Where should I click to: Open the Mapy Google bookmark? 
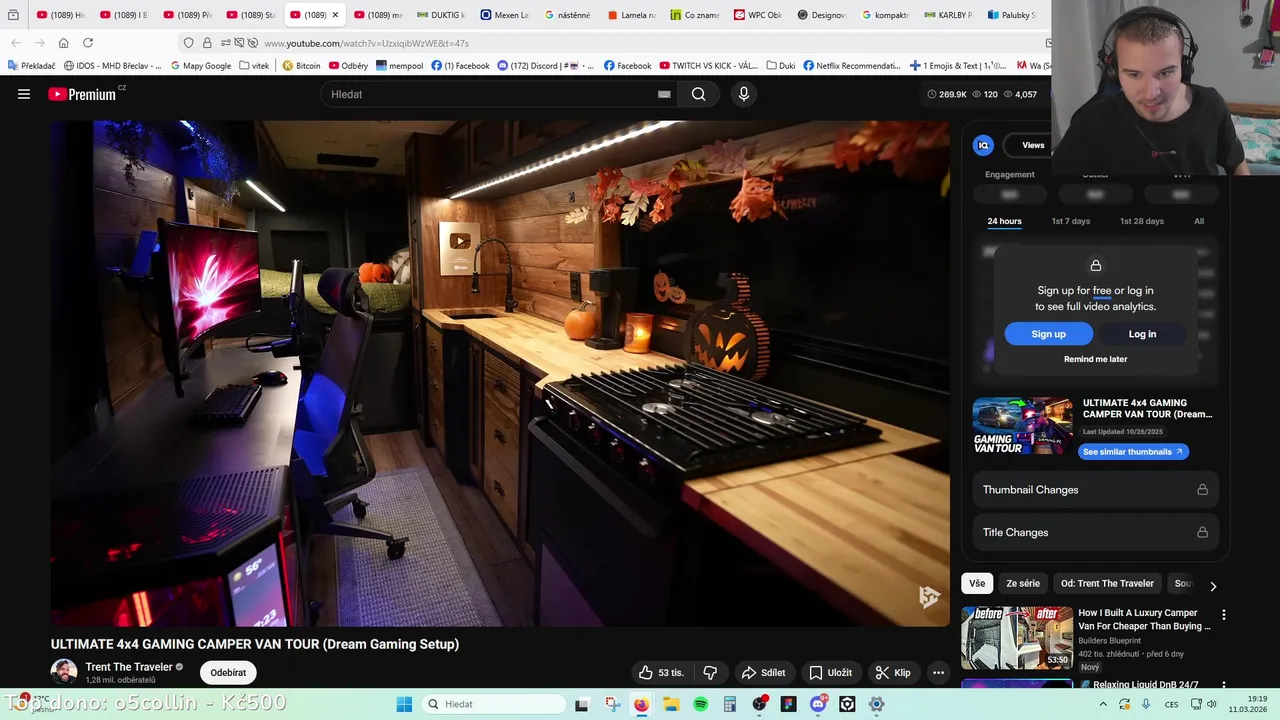click(200, 66)
